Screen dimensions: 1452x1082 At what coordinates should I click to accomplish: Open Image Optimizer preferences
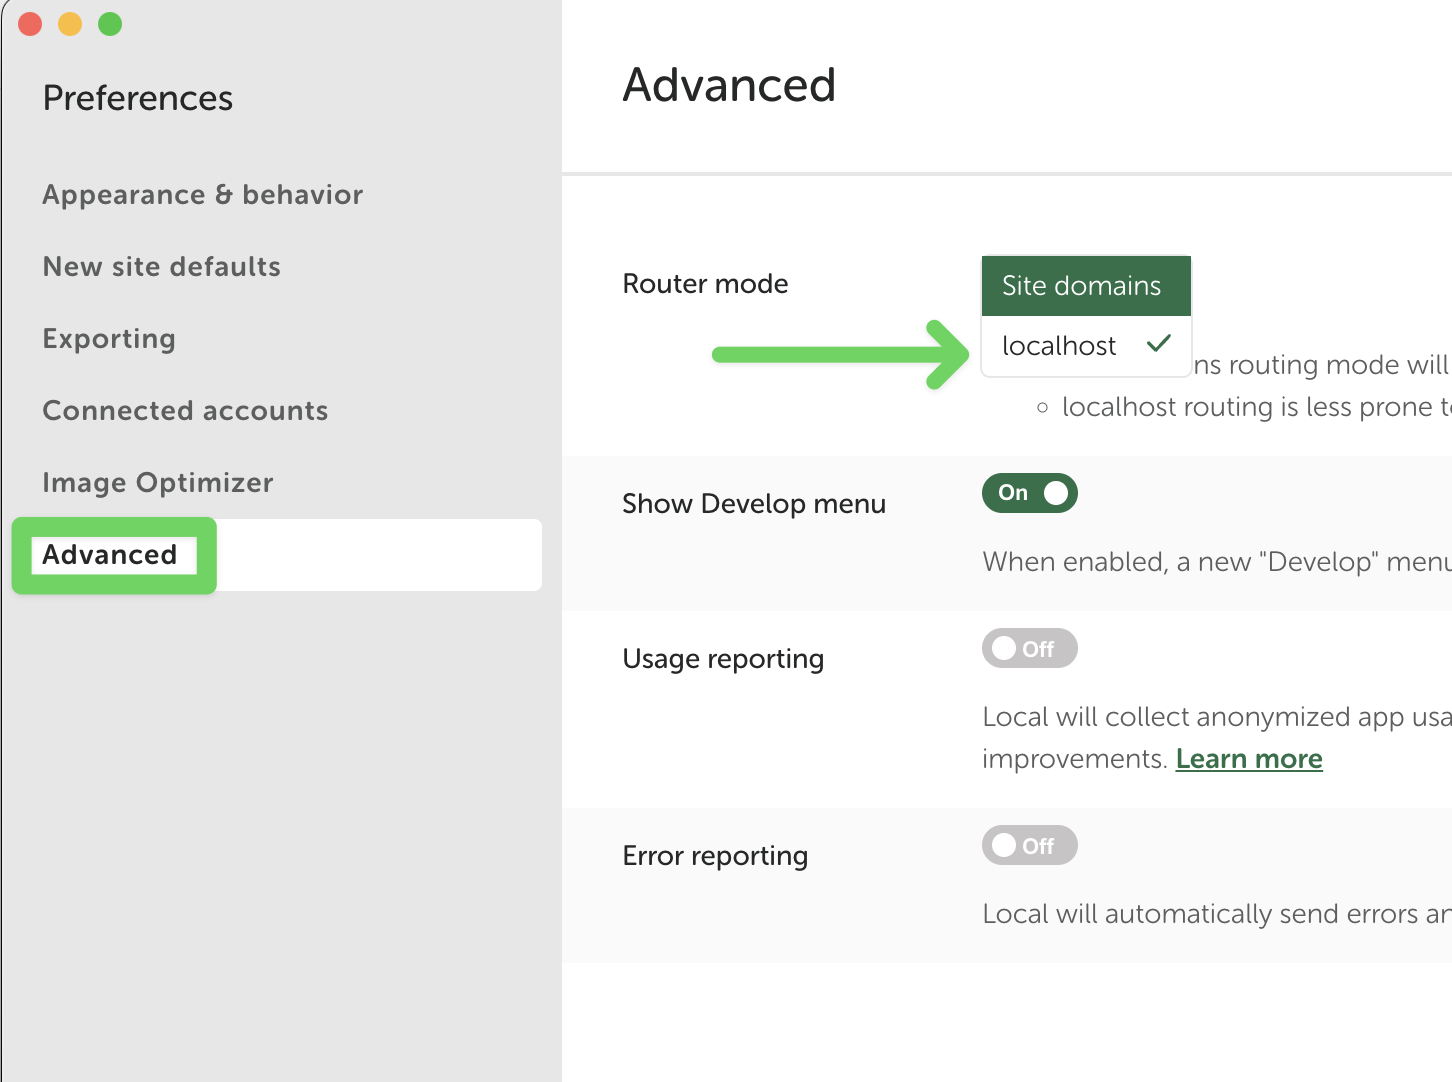click(x=158, y=483)
